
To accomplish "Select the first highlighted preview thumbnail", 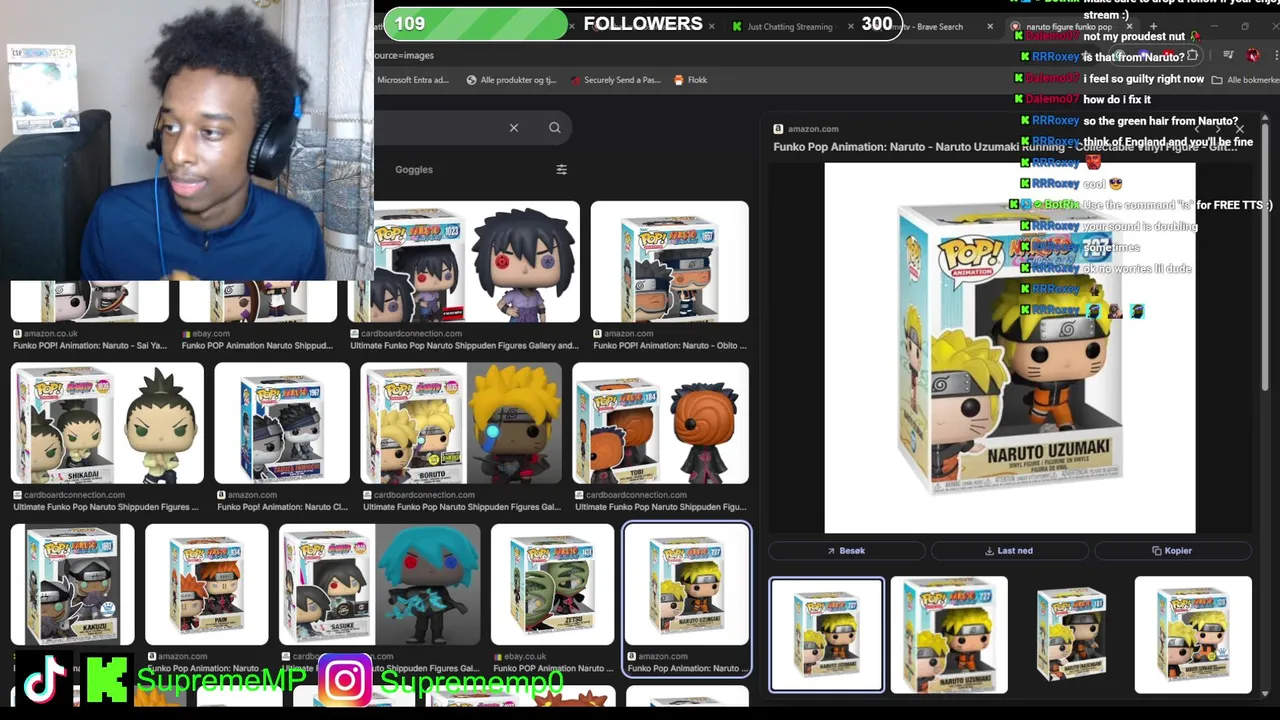I will tap(826, 635).
